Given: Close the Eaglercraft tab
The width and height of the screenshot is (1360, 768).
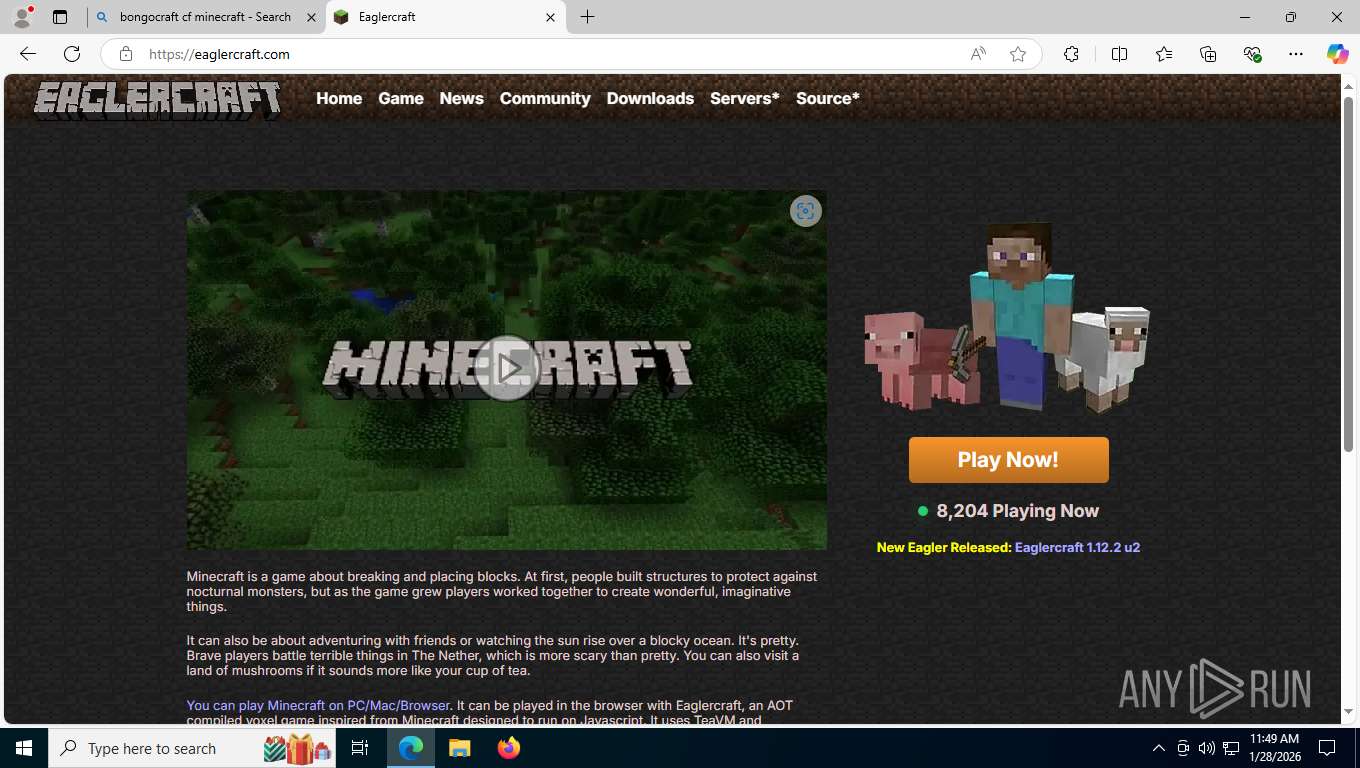Looking at the screenshot, I should pos(550,17).
